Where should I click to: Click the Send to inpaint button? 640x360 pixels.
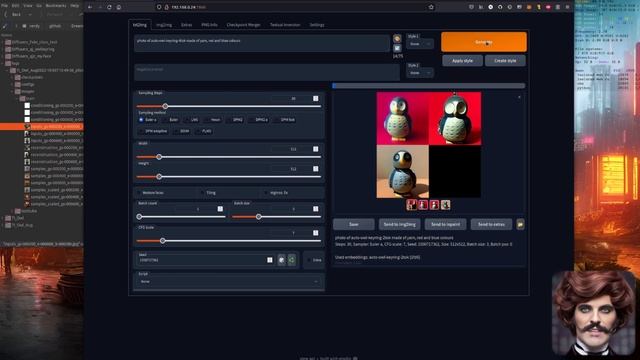click(x=445, y=224)
